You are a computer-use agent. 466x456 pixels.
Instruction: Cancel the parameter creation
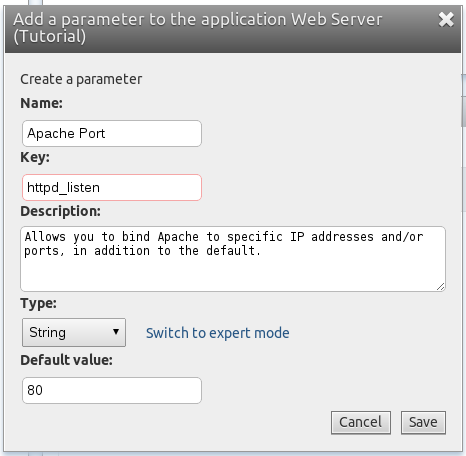(x=361, y=422)
